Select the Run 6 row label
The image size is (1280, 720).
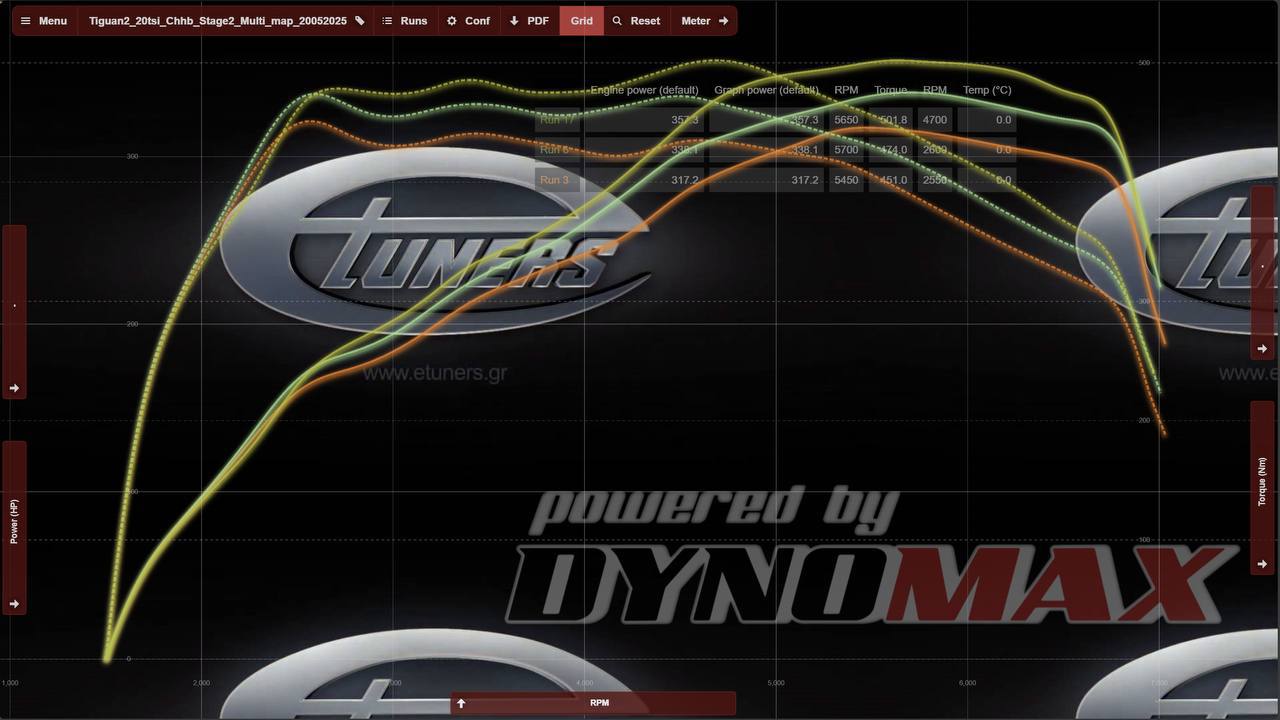557,150
